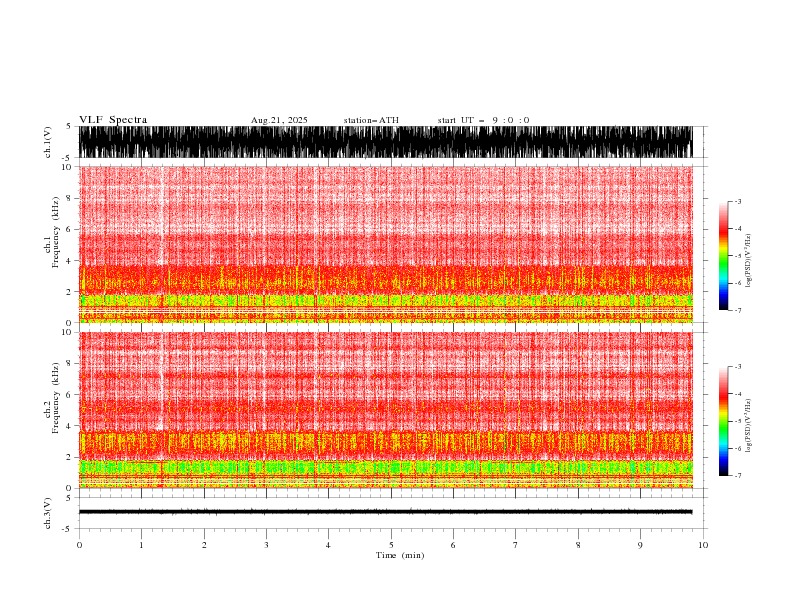
Task: Select the date text "Aug.21, 2025"
Action: 279,120
